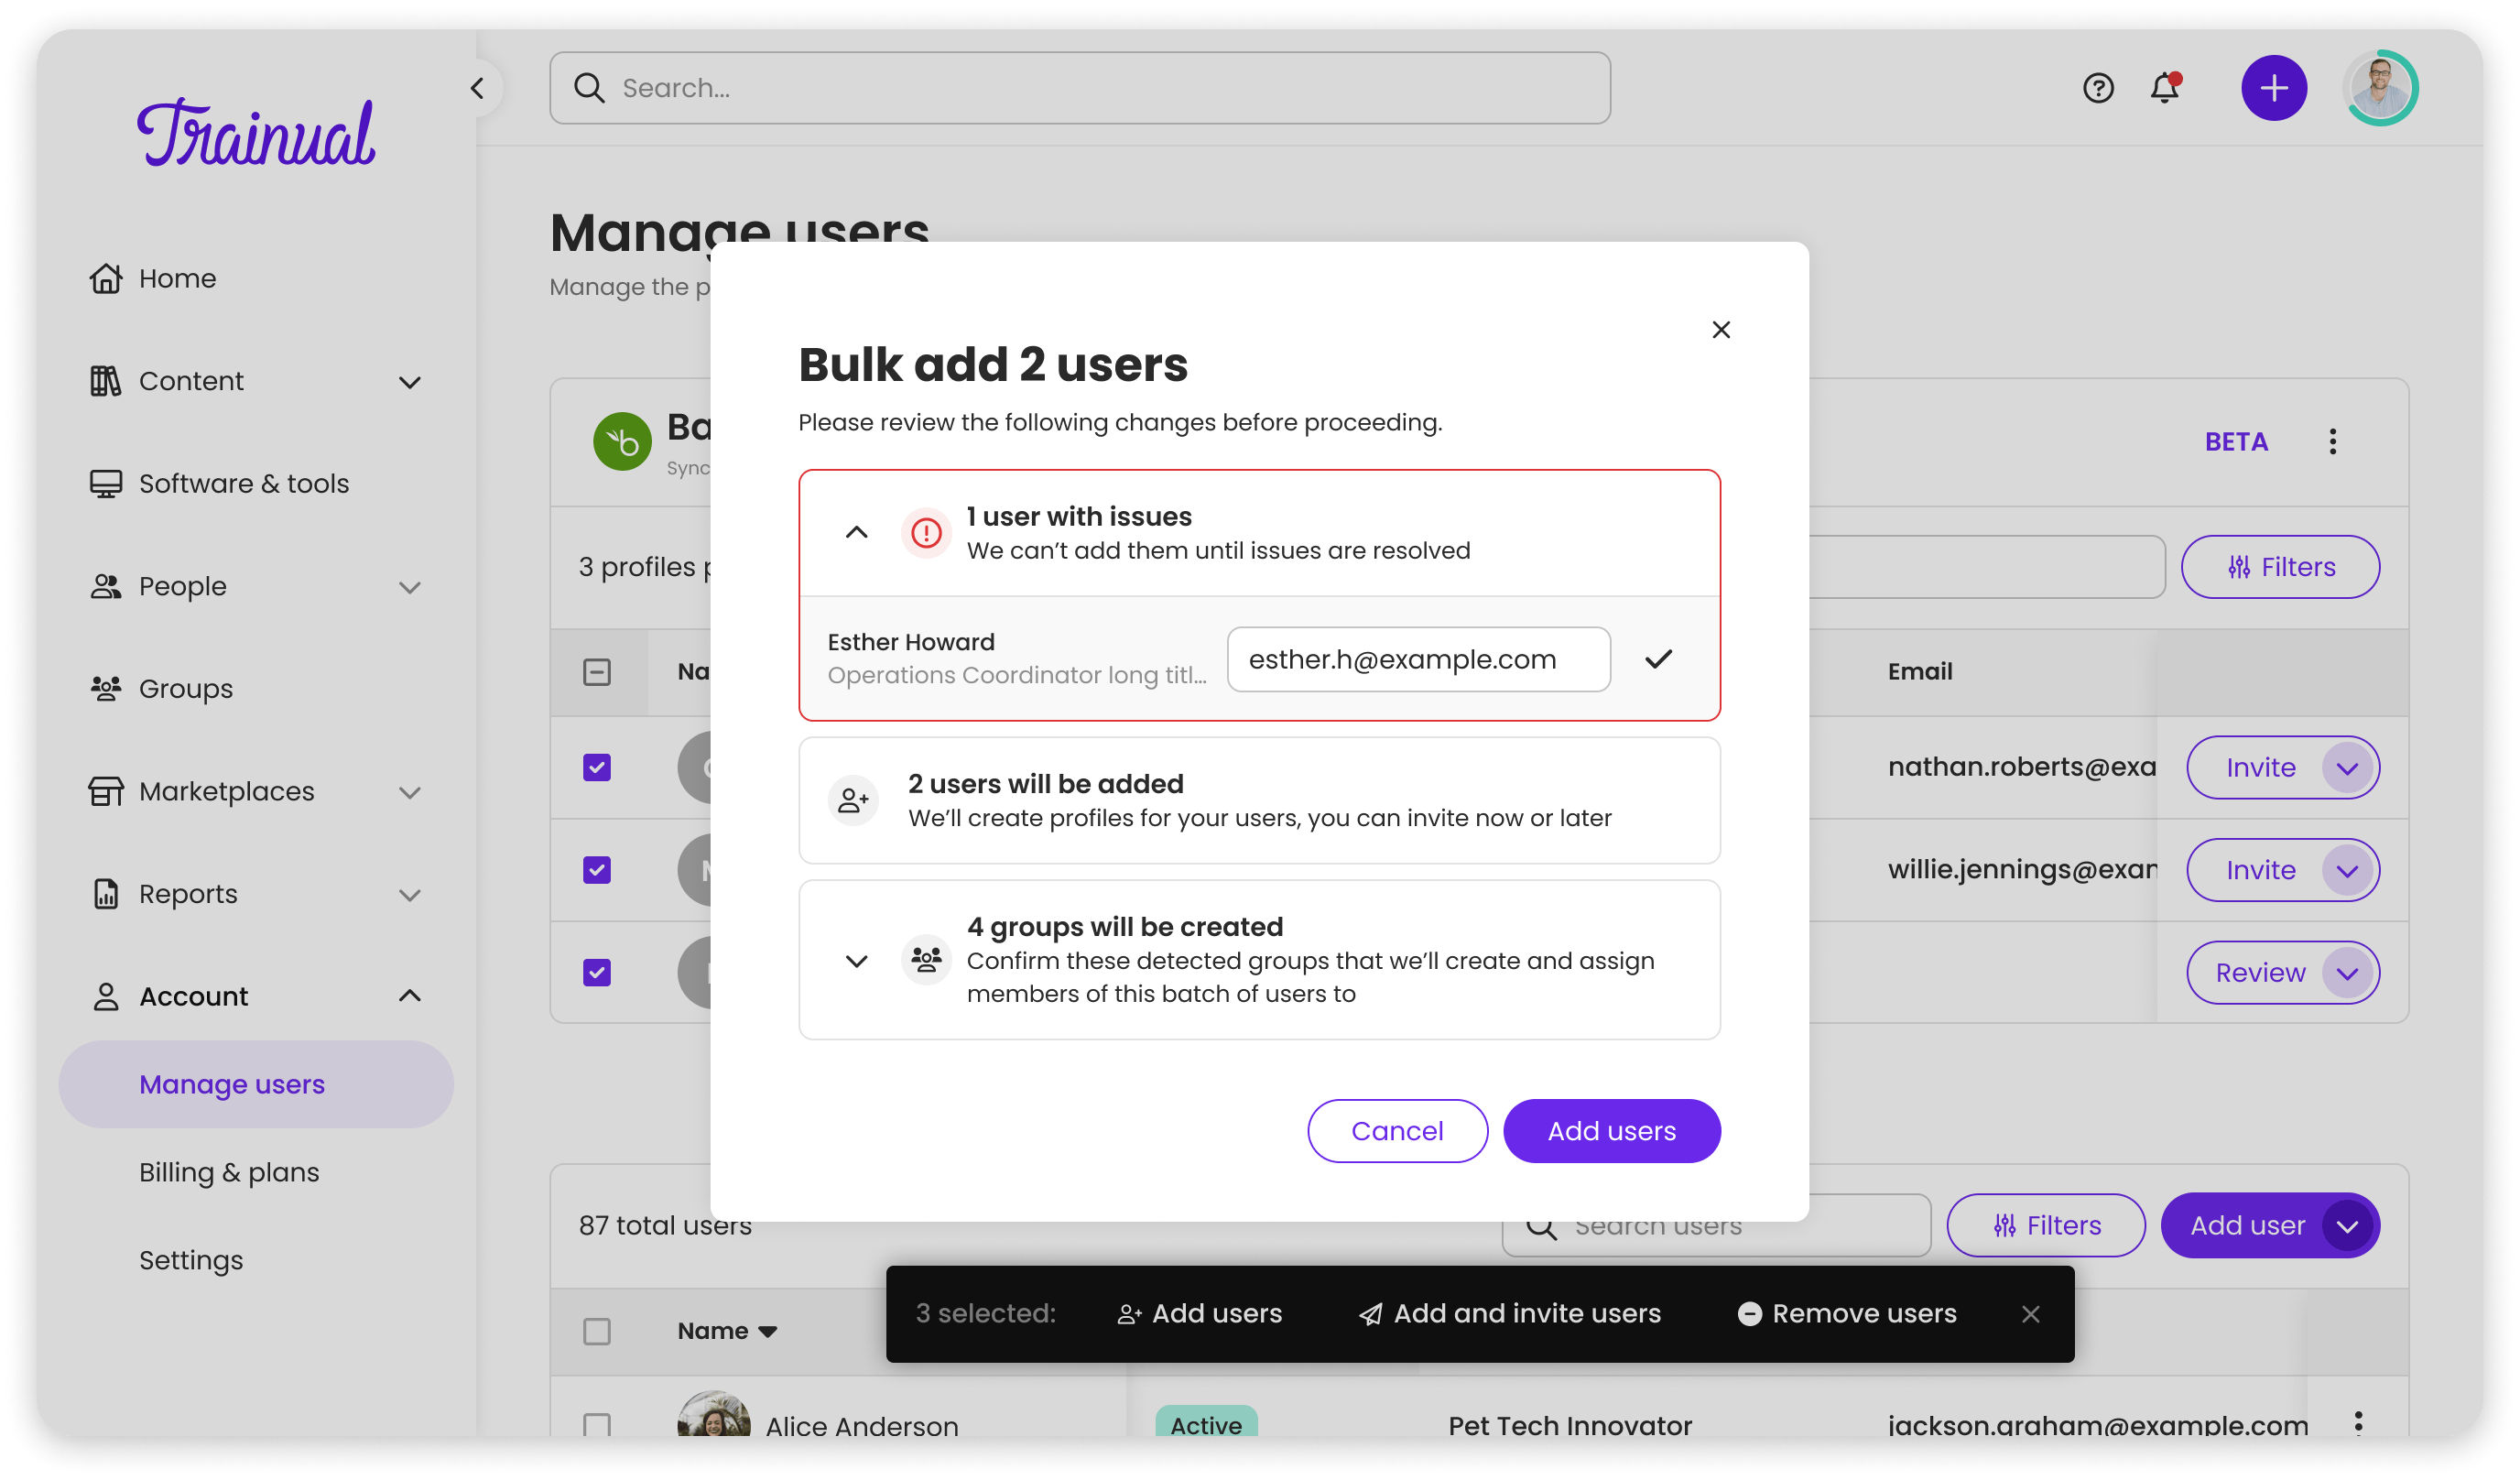Uncheck the nathan.roberts row checkbox
This screenshot has height=1480, width=2520.
[x=597, y=767]
